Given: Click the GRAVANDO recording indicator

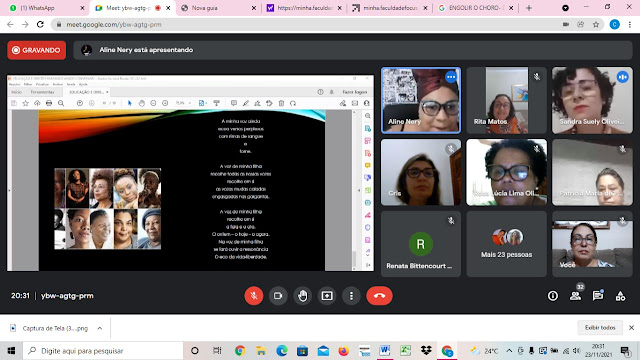Looking at the screenshot, I should [36, 50].
